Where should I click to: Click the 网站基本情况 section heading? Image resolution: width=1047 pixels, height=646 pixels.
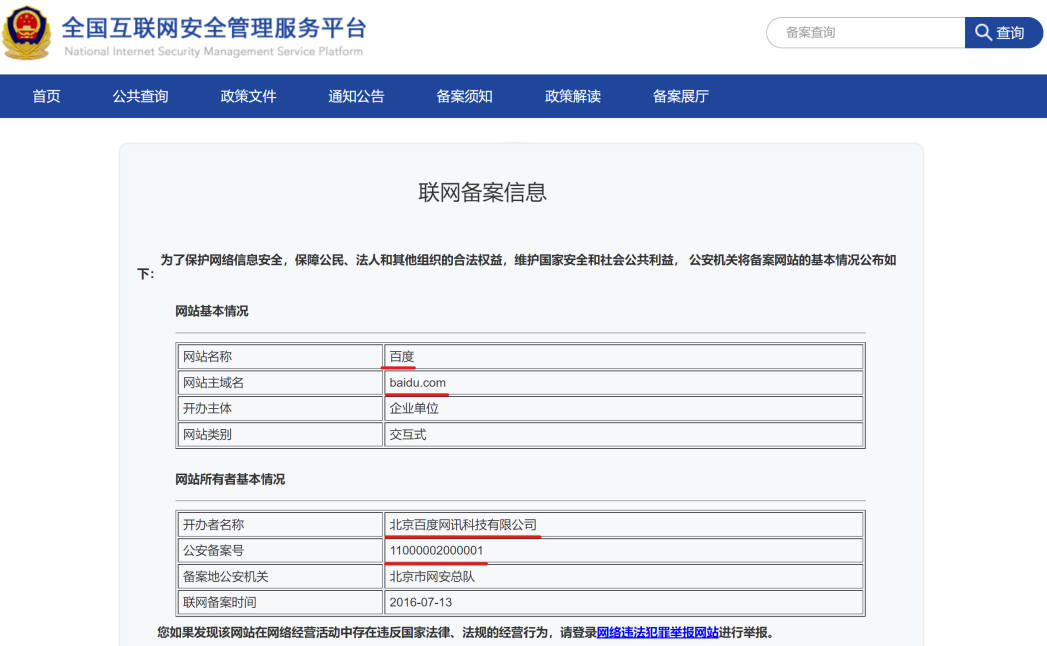pyautogui.click(x=212, y=311)
